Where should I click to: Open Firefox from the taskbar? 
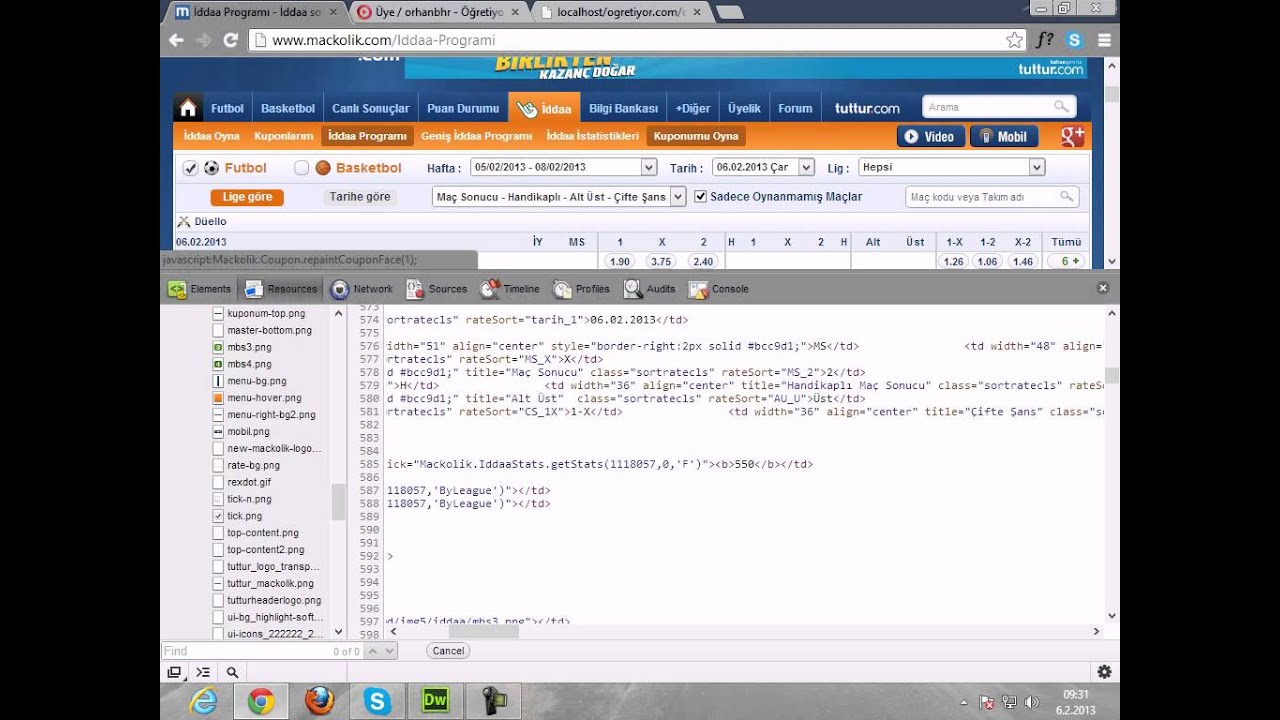319,702
